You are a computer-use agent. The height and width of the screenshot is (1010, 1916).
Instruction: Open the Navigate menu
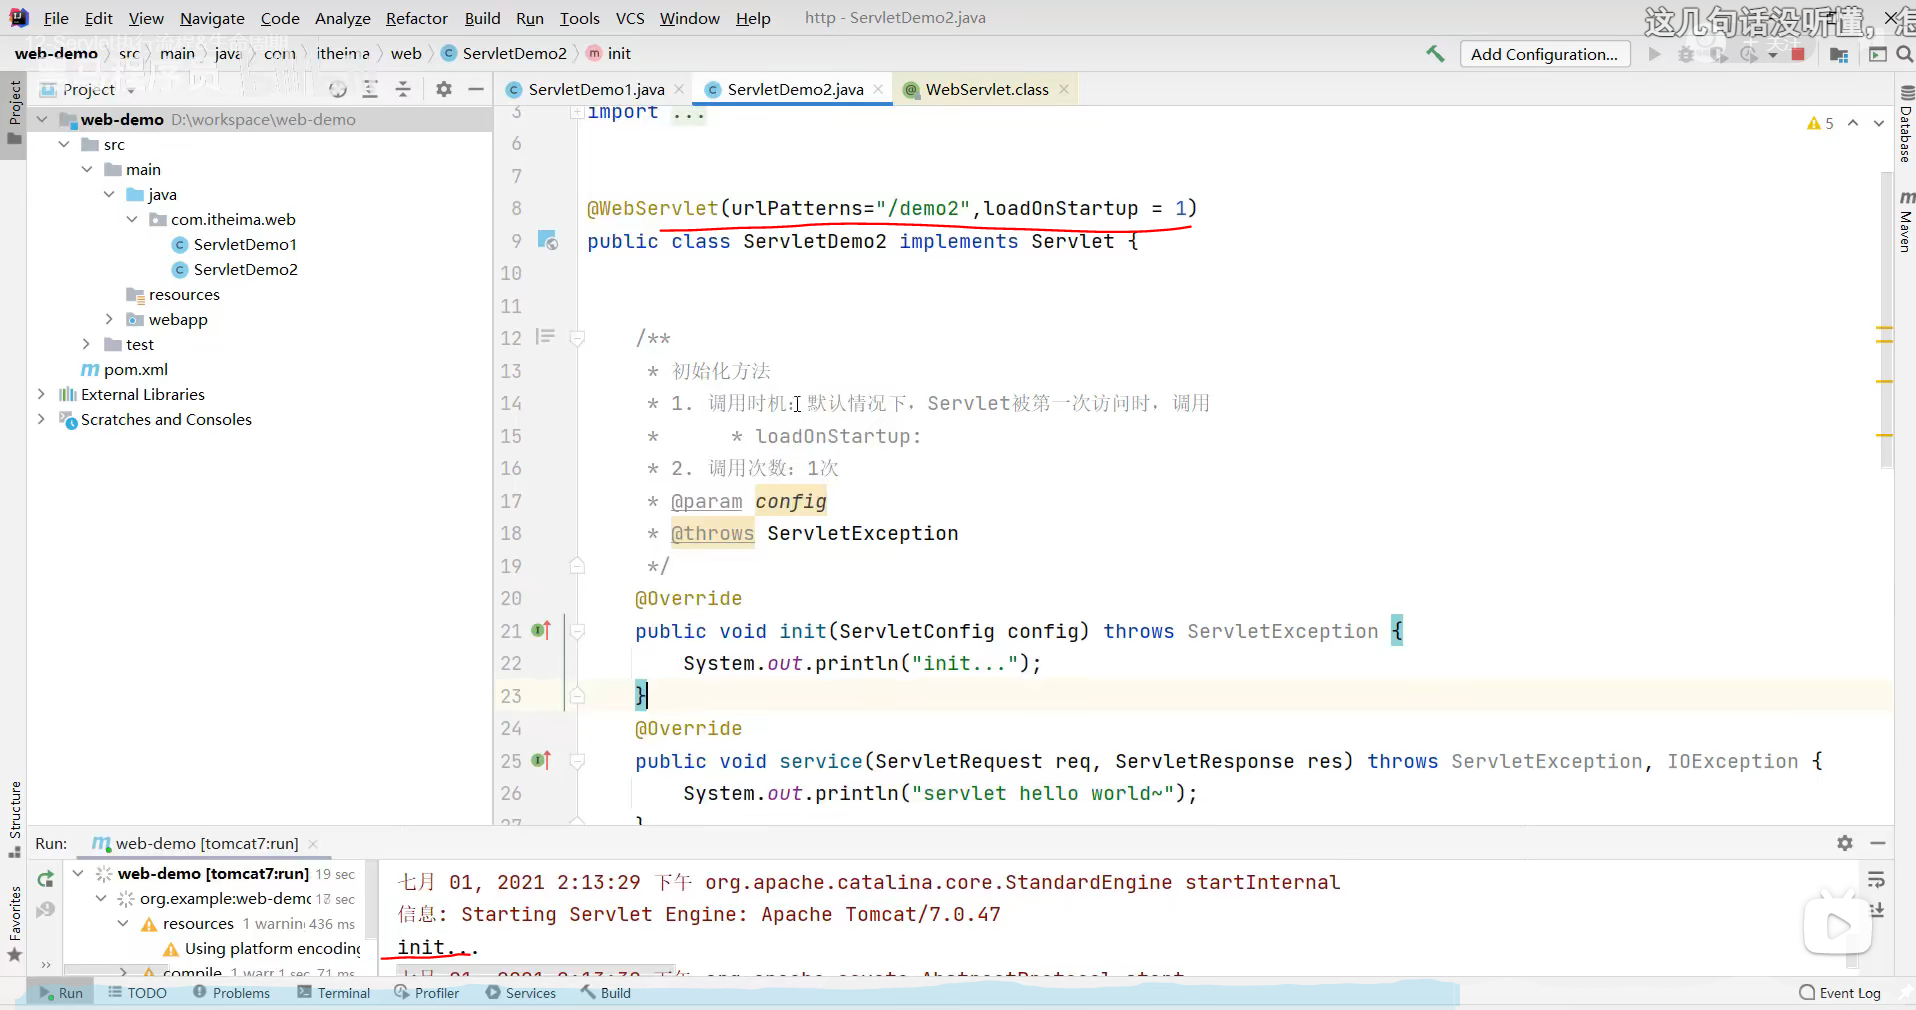pyautogui.click(x=212, y=18)
